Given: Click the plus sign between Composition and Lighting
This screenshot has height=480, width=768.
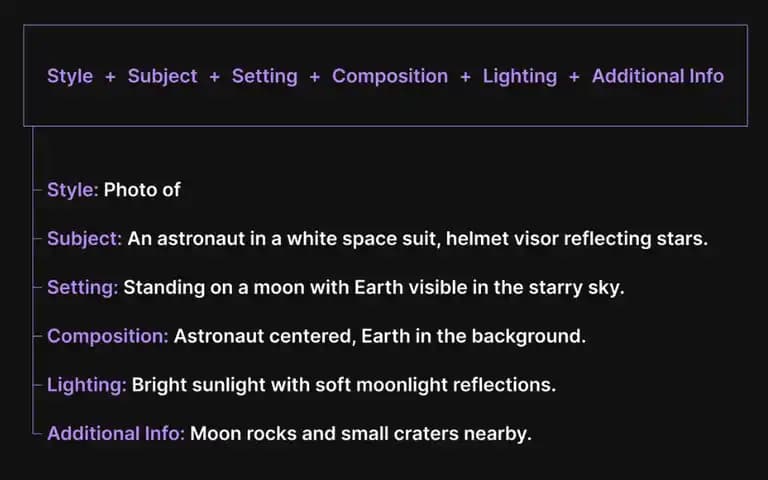Looking at the screenshot, I should tap(465, 77).
